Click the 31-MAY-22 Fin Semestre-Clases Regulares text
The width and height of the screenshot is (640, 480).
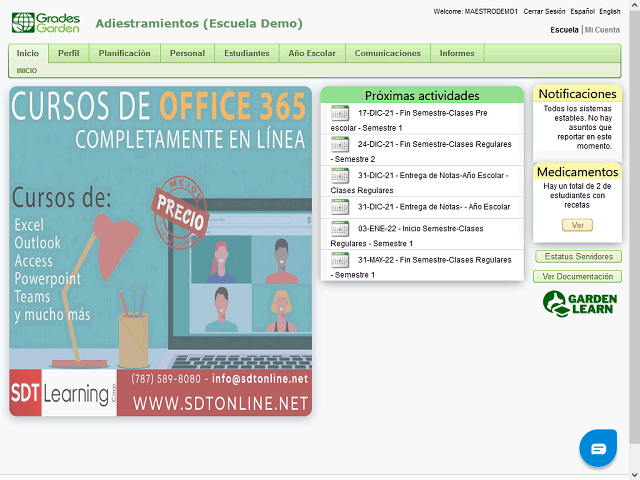pyautogui.click(x=421, y=267)
